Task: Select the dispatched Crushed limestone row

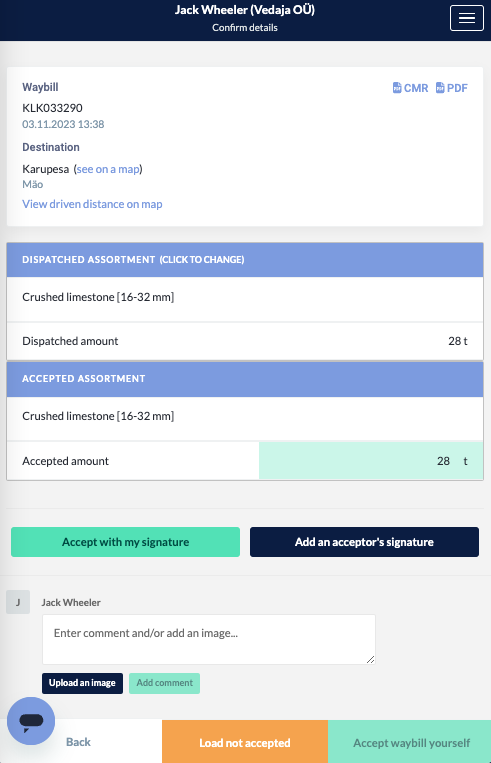Action: [x=245, y=297]
